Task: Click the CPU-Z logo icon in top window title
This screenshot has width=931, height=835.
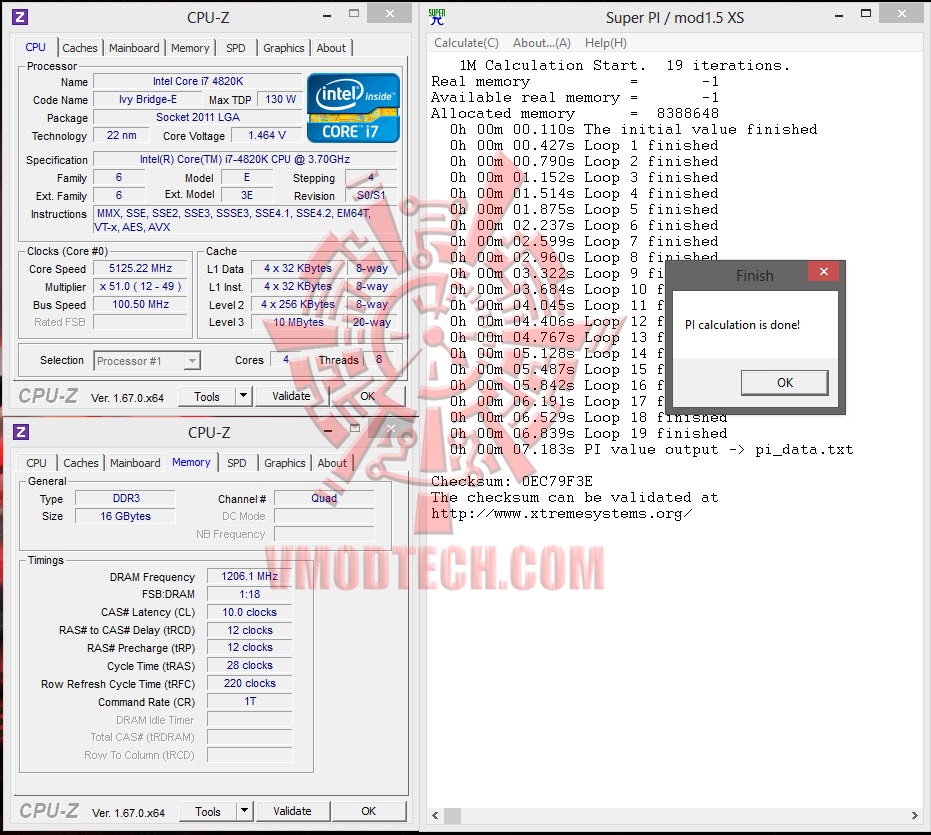Action: [20, 17]
